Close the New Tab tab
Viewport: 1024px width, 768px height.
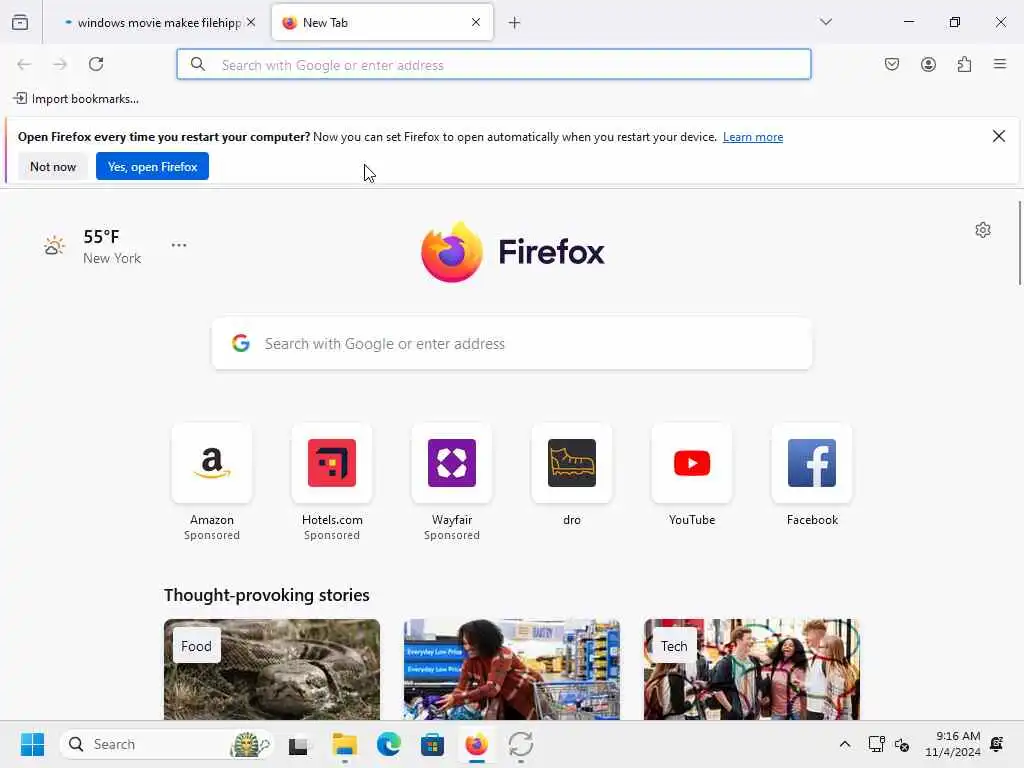point(476,22)
